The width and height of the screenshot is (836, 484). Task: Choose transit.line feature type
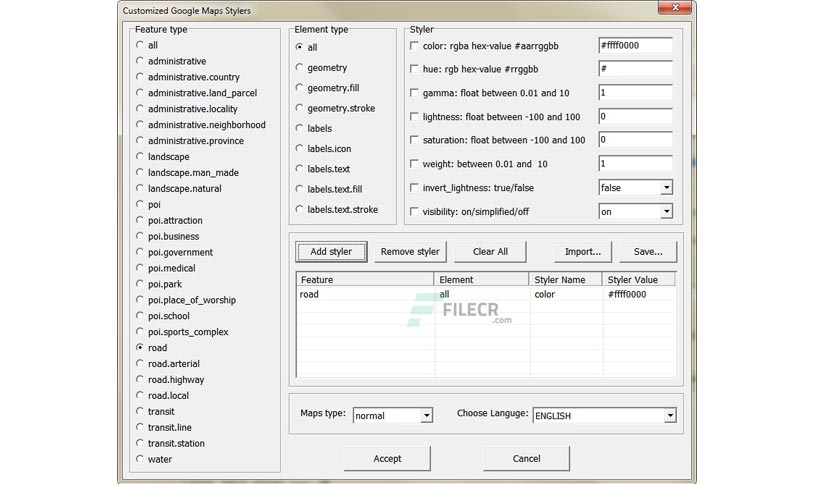pyautogui.click(x=140, y=427)
